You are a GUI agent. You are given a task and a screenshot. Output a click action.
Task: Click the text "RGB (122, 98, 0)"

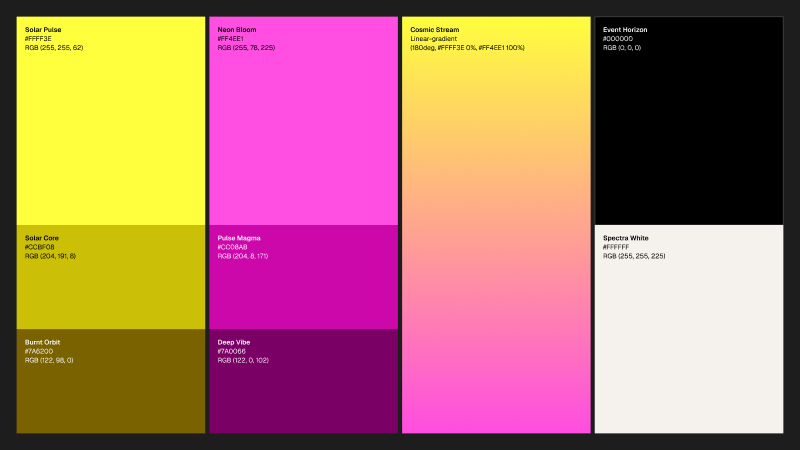click(x=49, y=360)
